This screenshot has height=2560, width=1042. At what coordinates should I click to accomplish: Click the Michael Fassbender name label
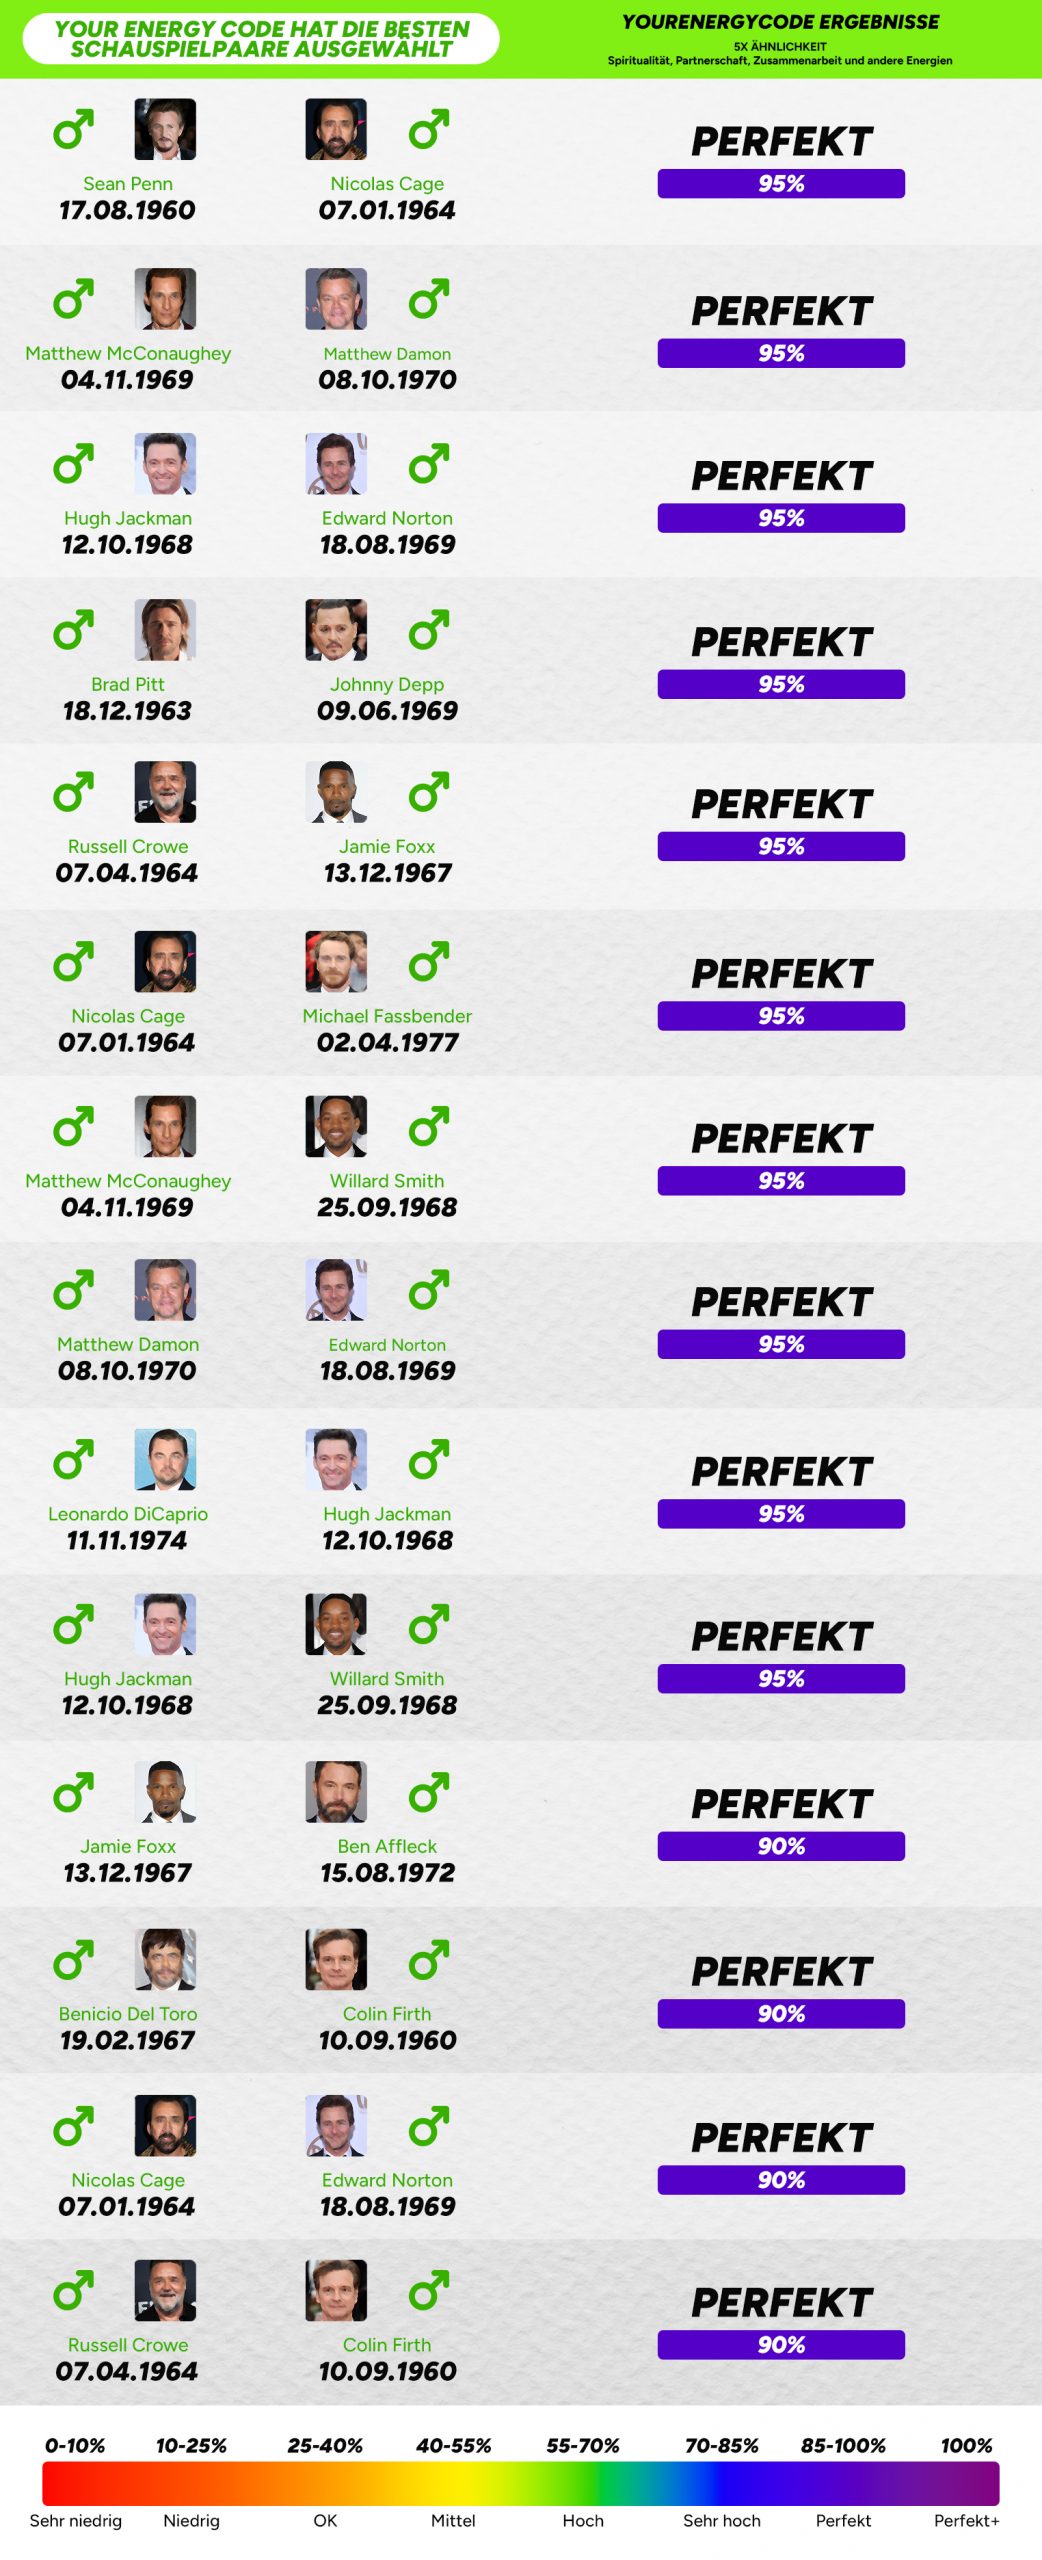pyautogui.click(x=387, y=1016)
